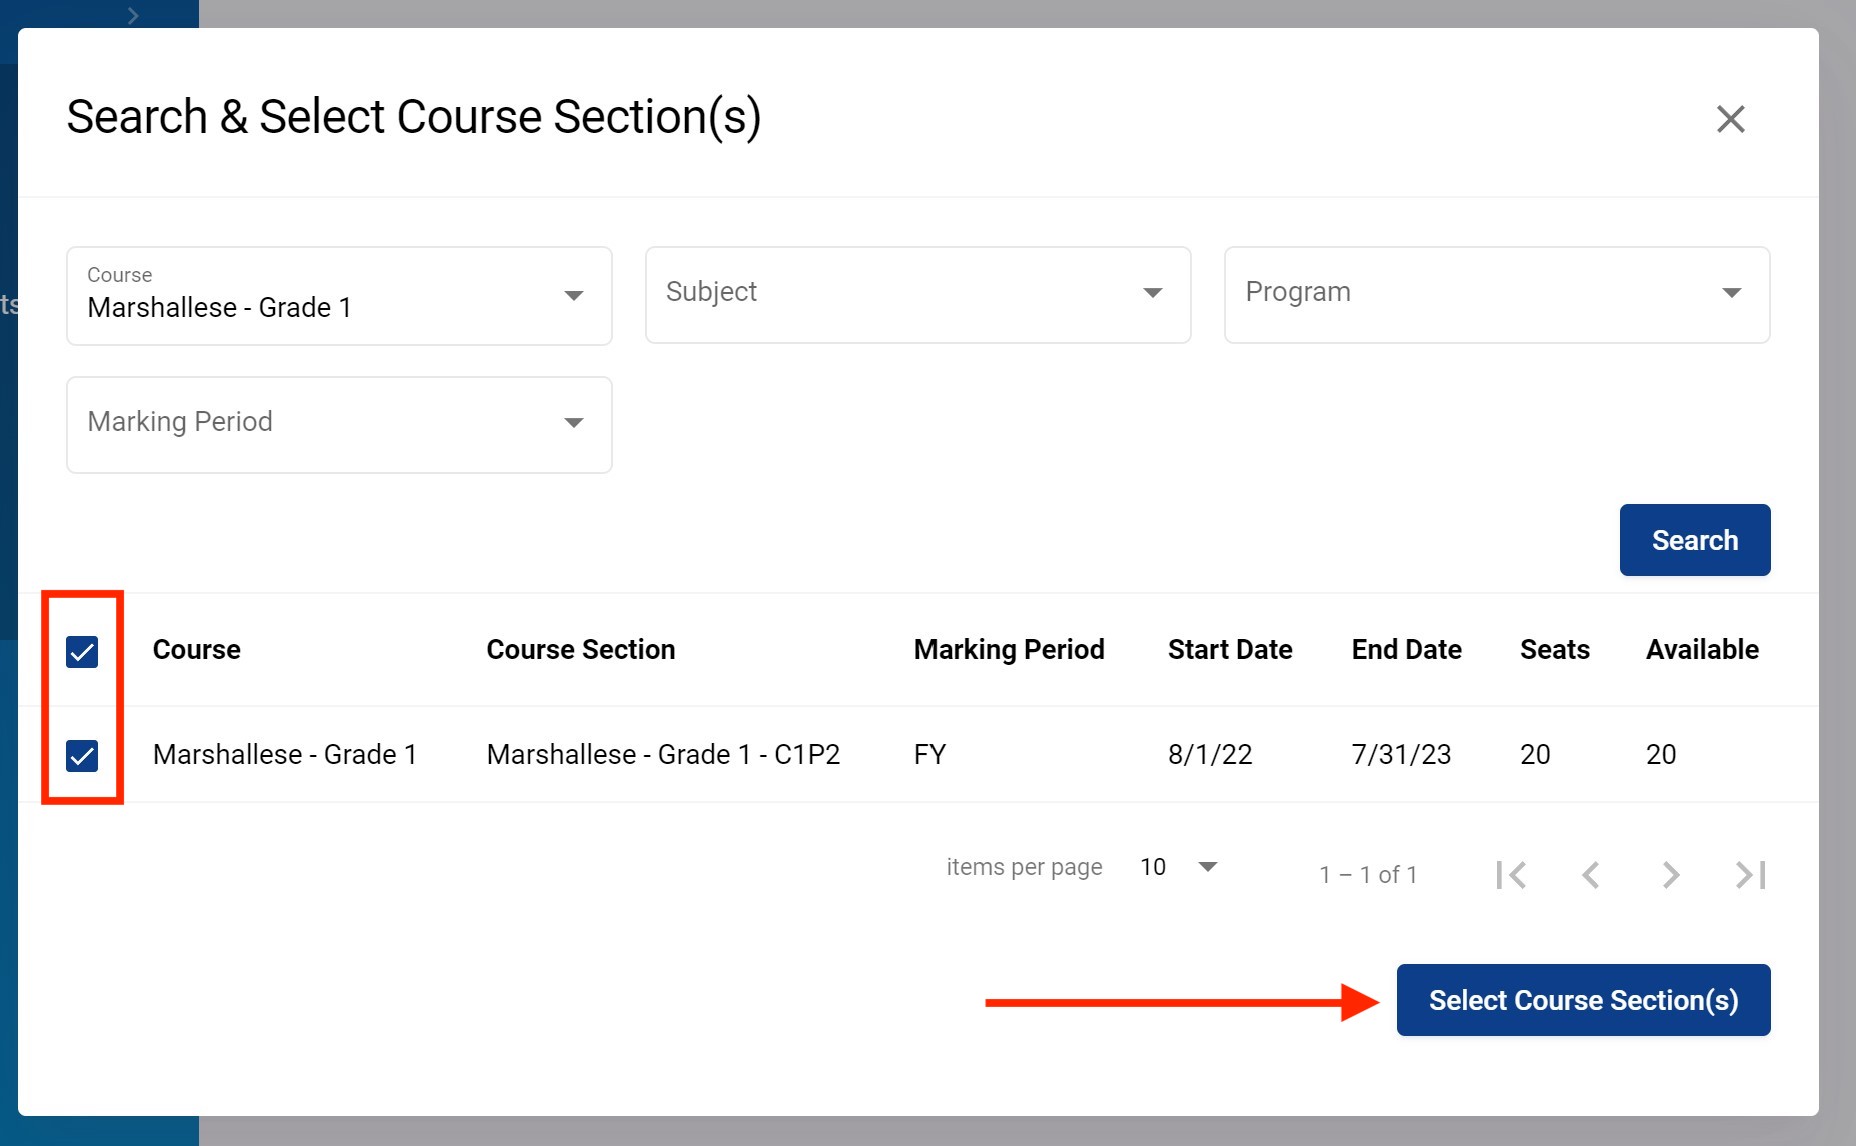Image resolution: width=1856 pixels, height=1146 pixels.
Task: Toggle the select-all checkbox in table header
Action: pyautogui.click(x=82, y=652)
